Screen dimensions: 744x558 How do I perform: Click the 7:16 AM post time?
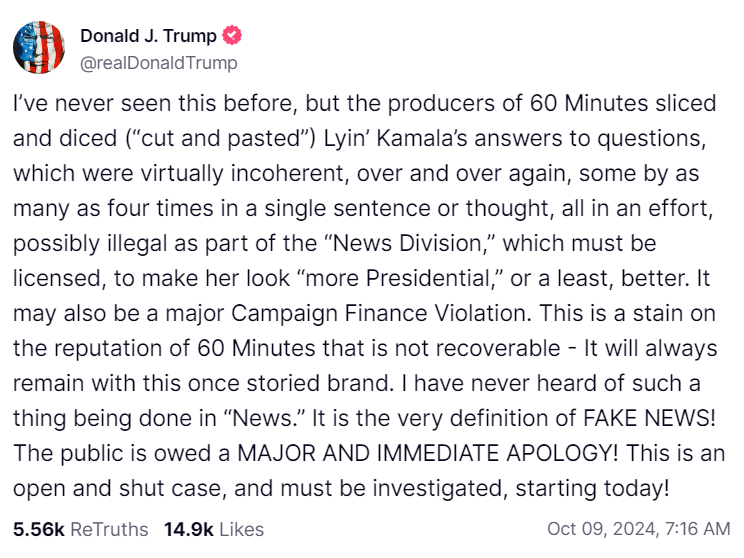(x=696, y=528)
